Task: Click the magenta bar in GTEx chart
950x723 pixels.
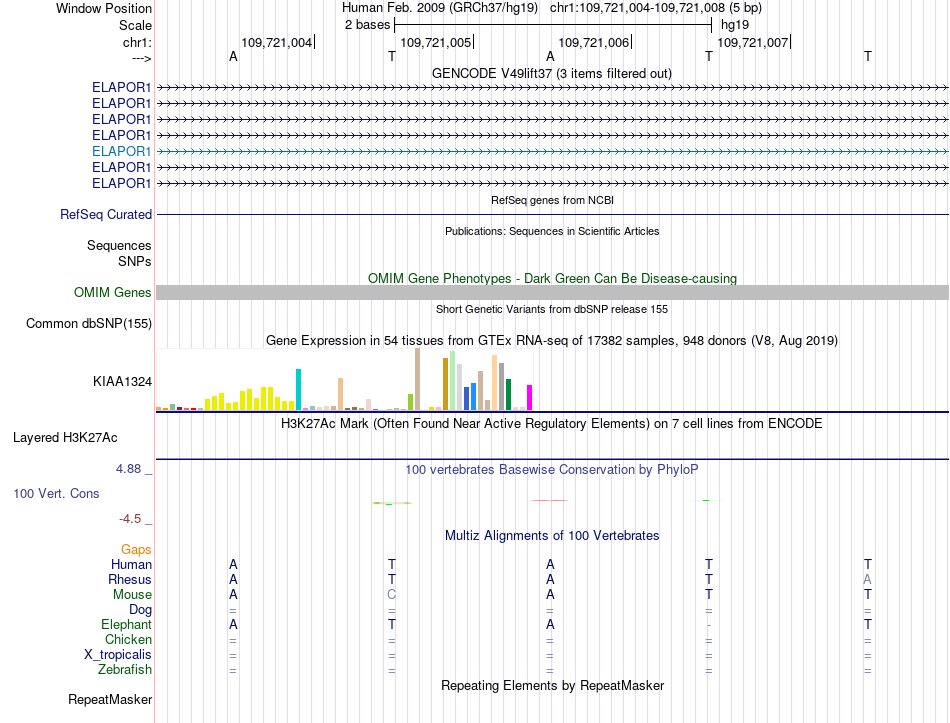Action: pyautogui.click(x=529, y=398)
